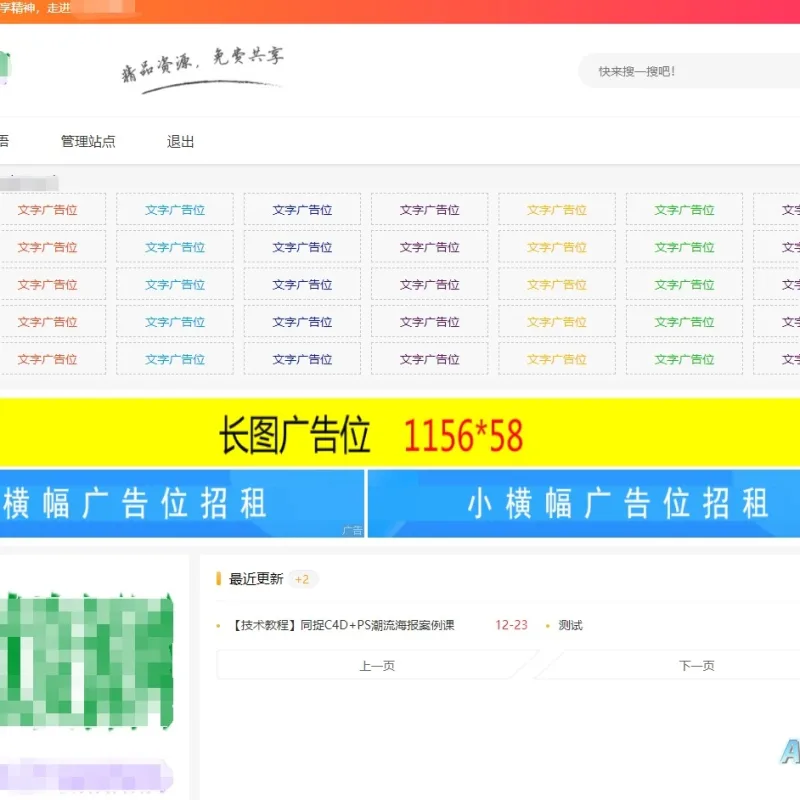Click the purple 文字广告位 in the last row
Screen dimensions: 800x800
pos(430,359)
